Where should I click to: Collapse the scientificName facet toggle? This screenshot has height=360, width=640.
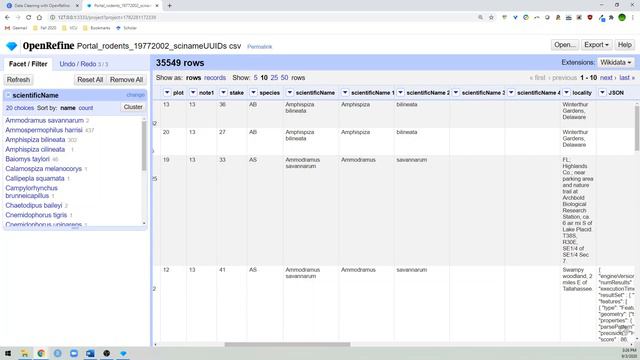(8, 95)
